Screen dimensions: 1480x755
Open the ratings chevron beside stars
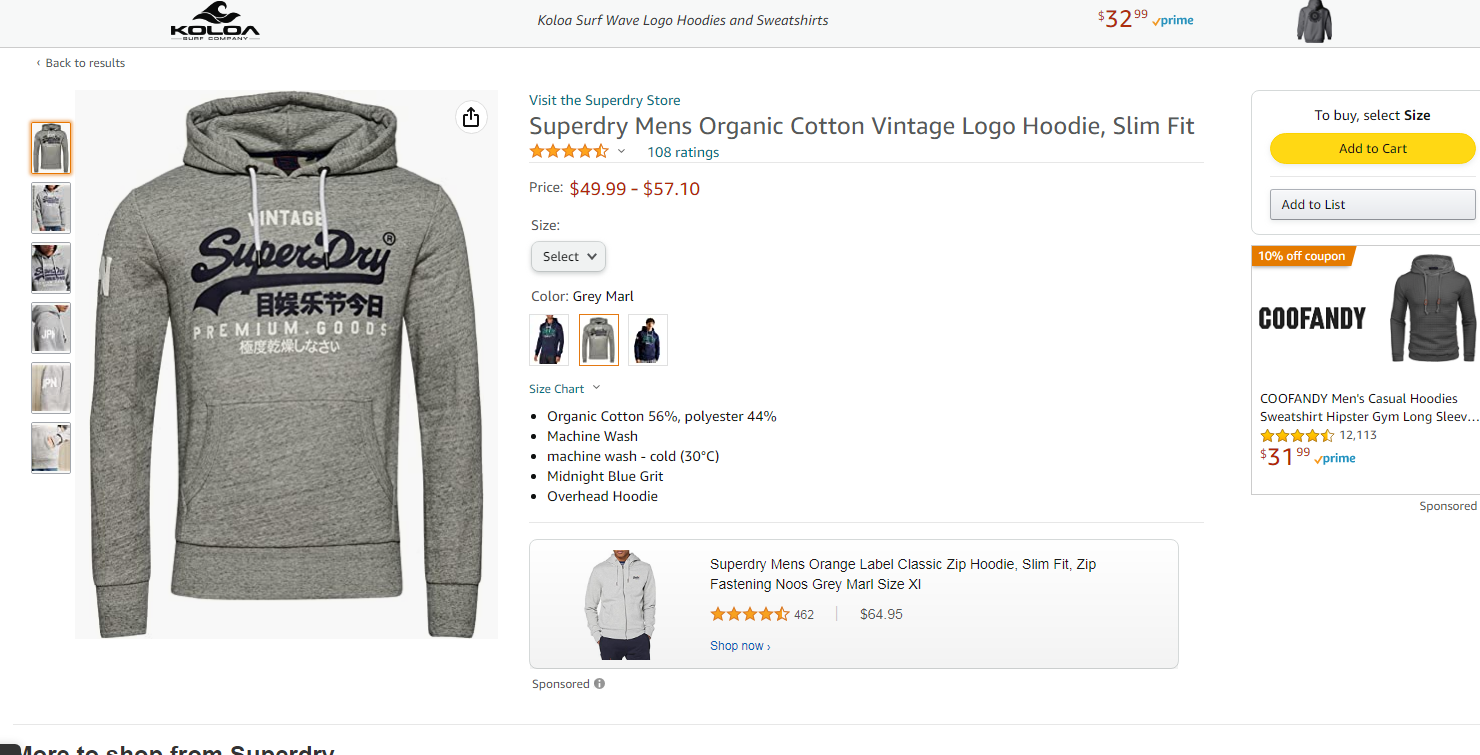click(x=621, y=152)
